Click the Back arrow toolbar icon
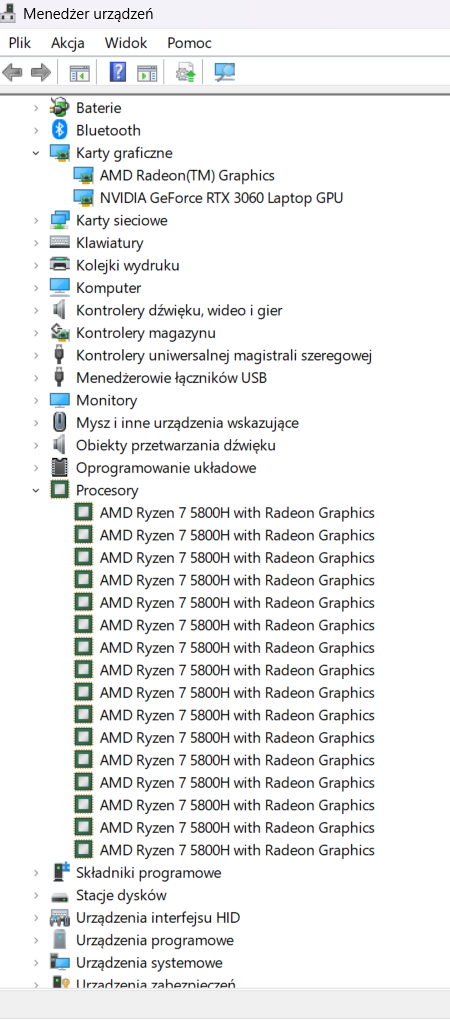The height and width of the screenshot is (1020, 450). coord(12,72)
